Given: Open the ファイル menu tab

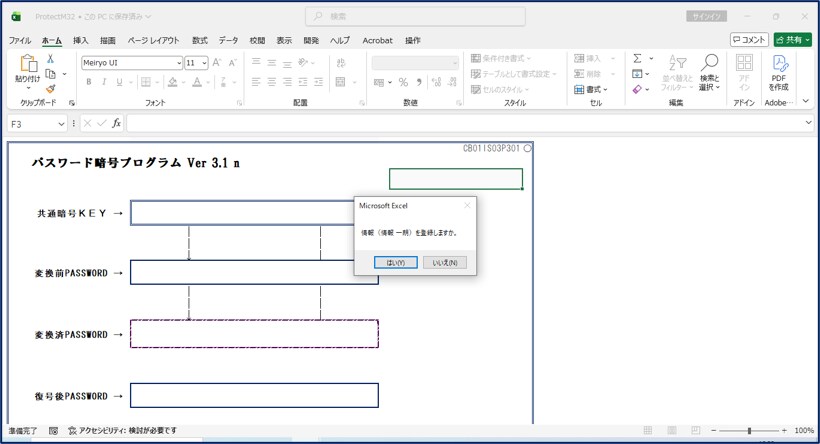Looking at the screenshot, I should [20, 40].
